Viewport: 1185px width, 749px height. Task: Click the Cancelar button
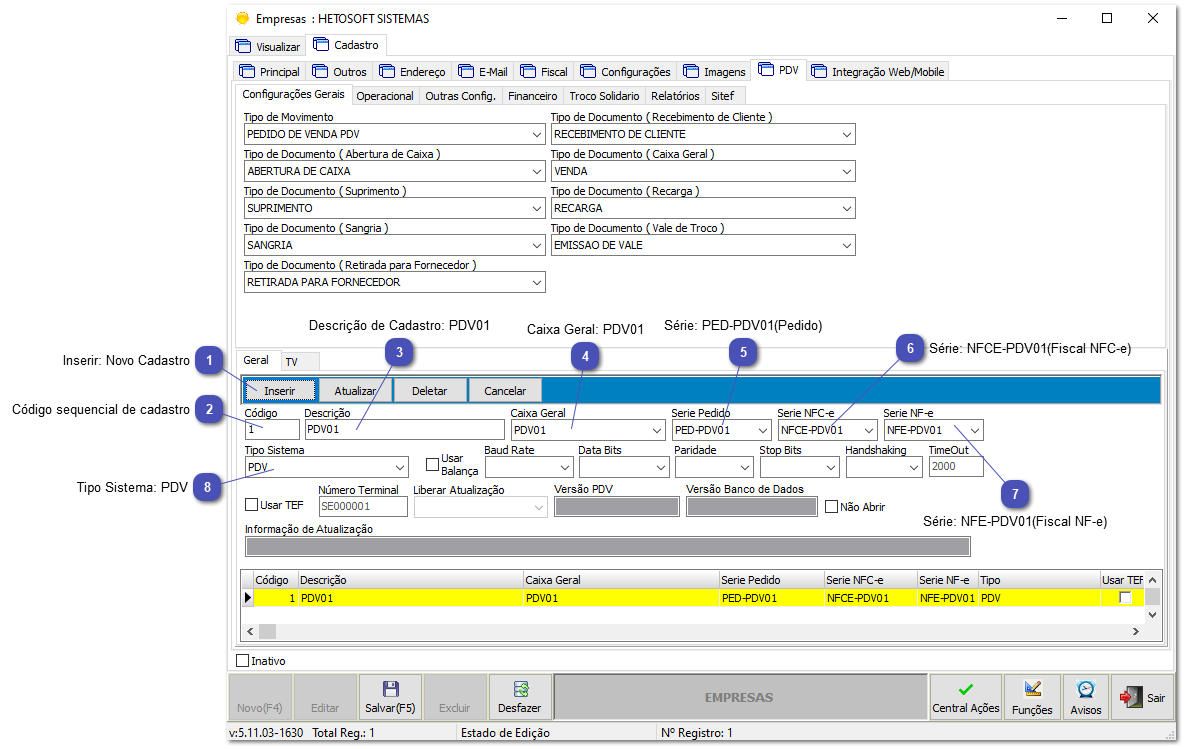[505, 390]
